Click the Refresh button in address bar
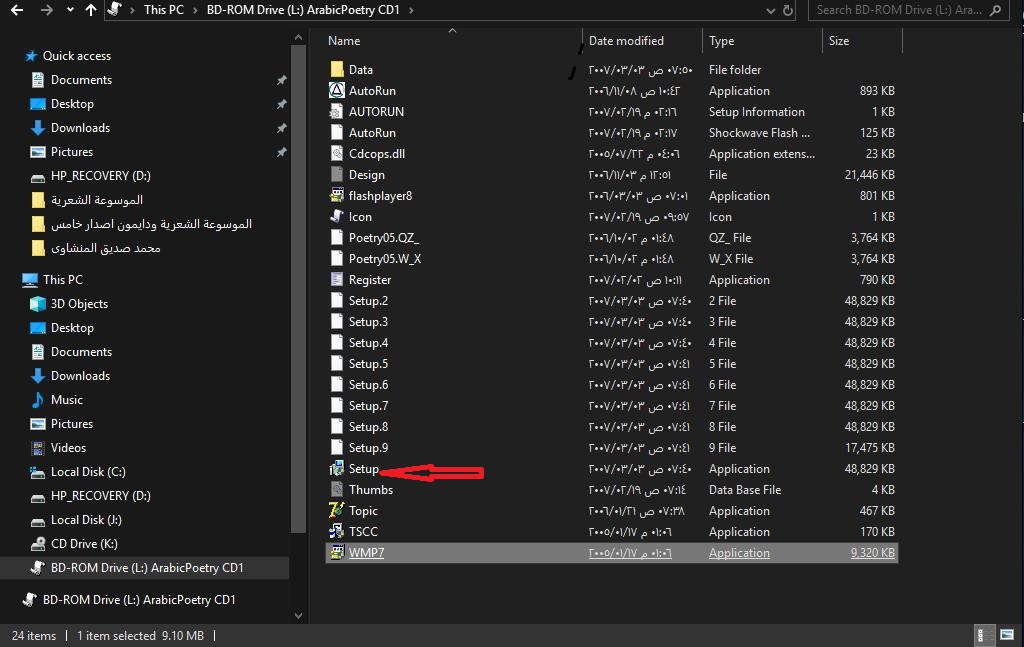Image resolution: width=1024 pixels, height=647 pixels. (x=789, y=10)
